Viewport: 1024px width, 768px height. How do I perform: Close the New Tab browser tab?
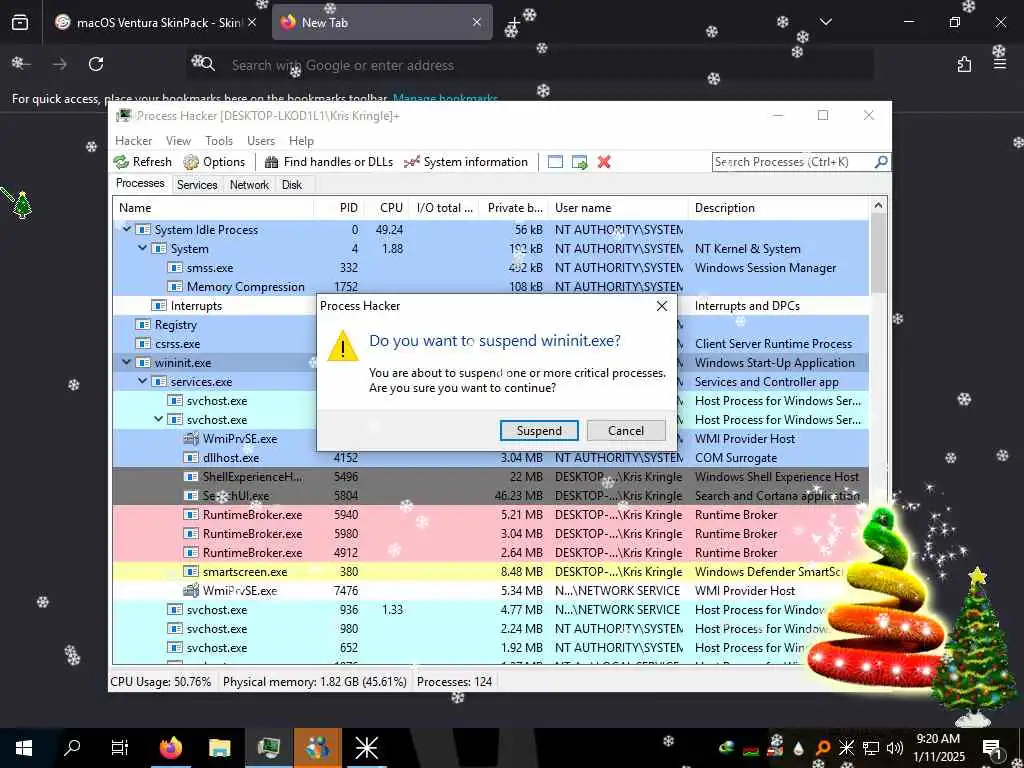477,22
